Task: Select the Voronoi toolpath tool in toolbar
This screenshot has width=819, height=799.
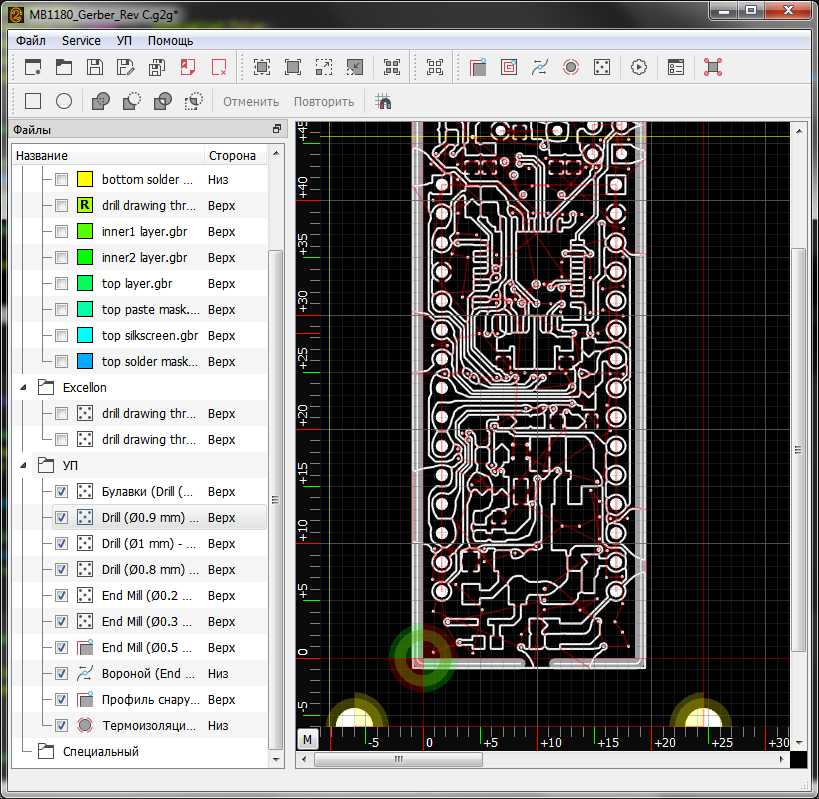Action: point(540,67)
